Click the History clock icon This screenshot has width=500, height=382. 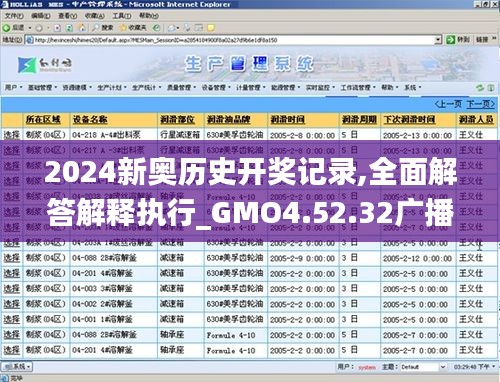[156, 28]
